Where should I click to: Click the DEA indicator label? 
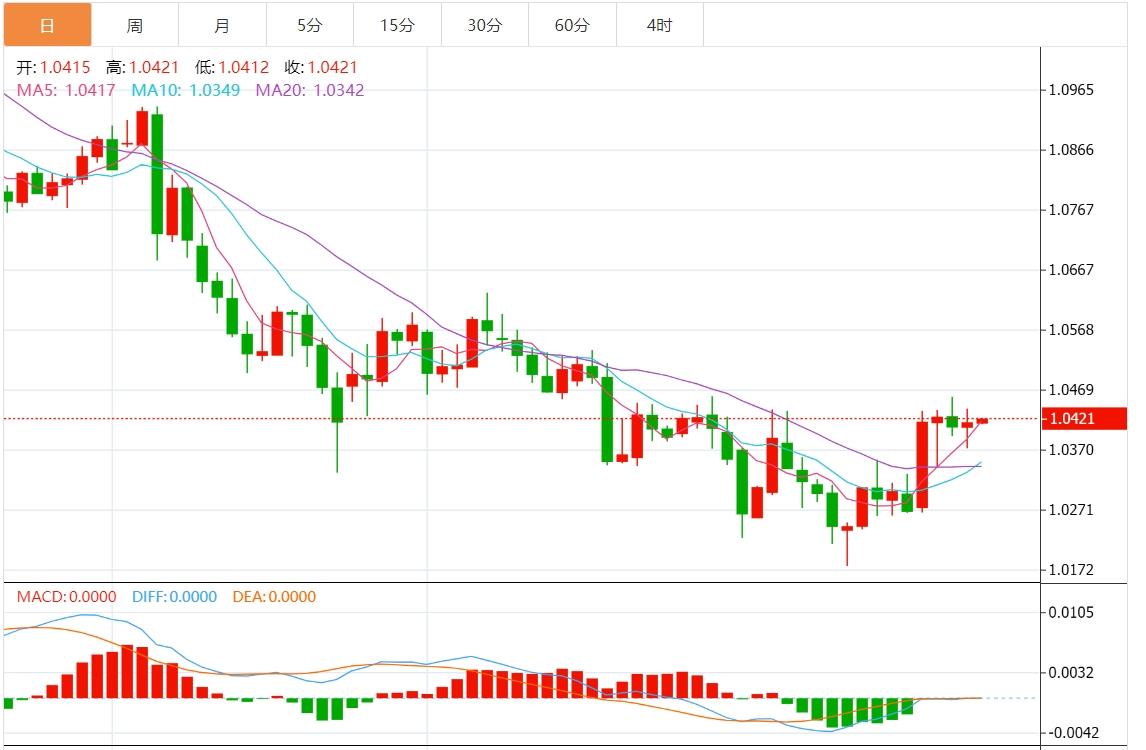pos(273,597)
